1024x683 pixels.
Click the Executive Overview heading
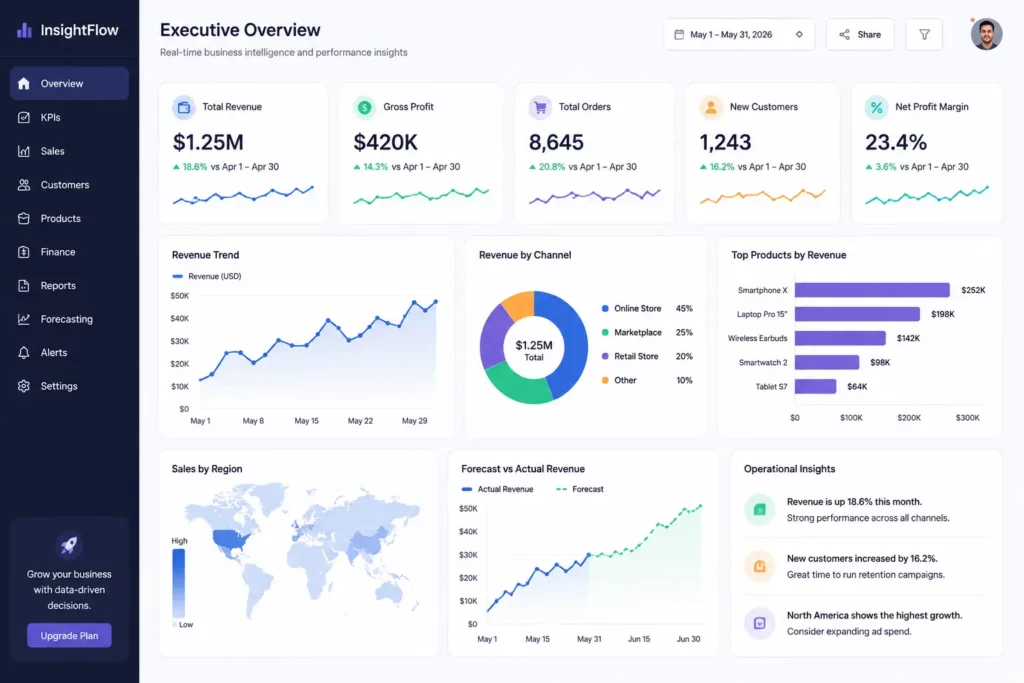point(240,30)
